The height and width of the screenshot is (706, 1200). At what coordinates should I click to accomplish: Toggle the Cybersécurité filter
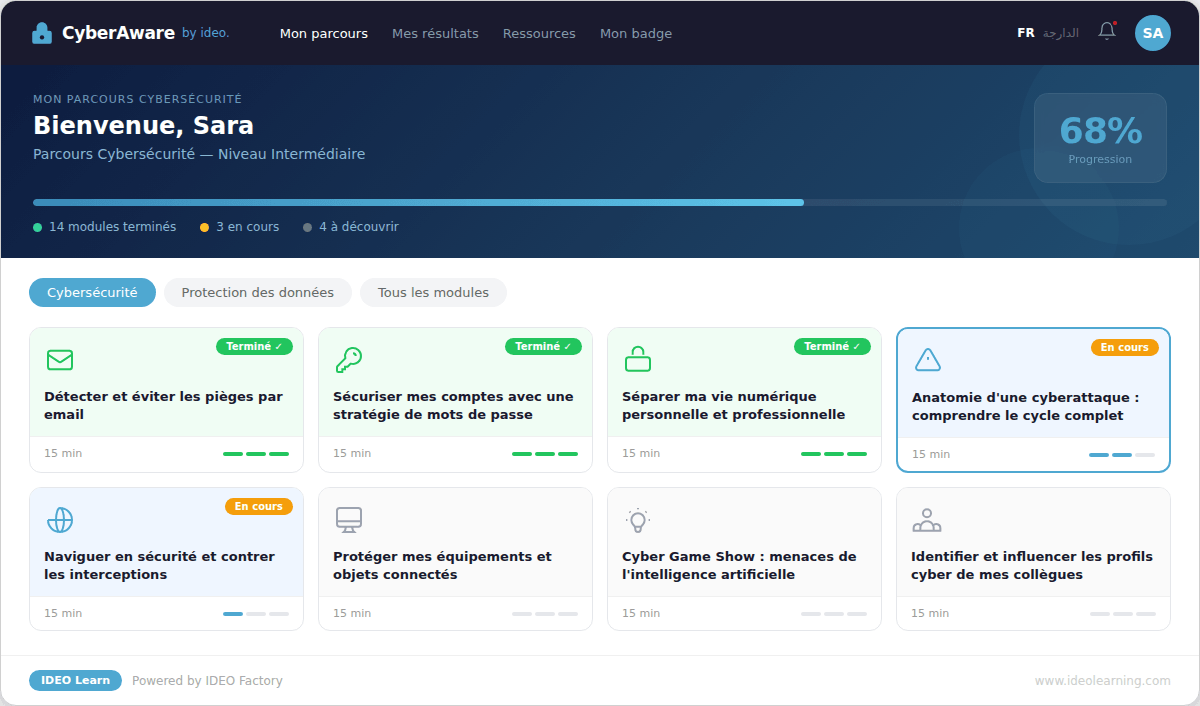click(92, 292)
